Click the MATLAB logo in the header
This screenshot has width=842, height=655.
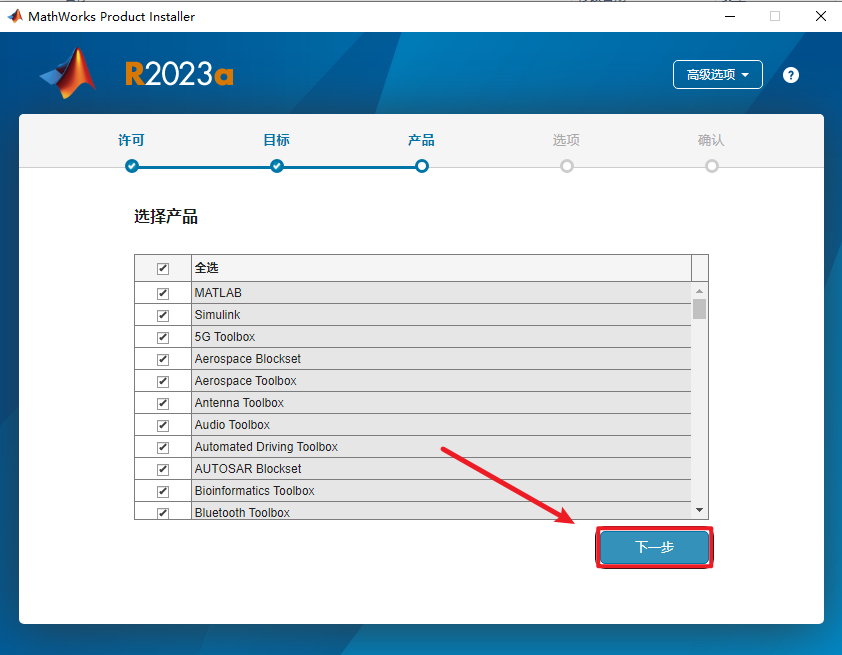[x=68, y=73]
